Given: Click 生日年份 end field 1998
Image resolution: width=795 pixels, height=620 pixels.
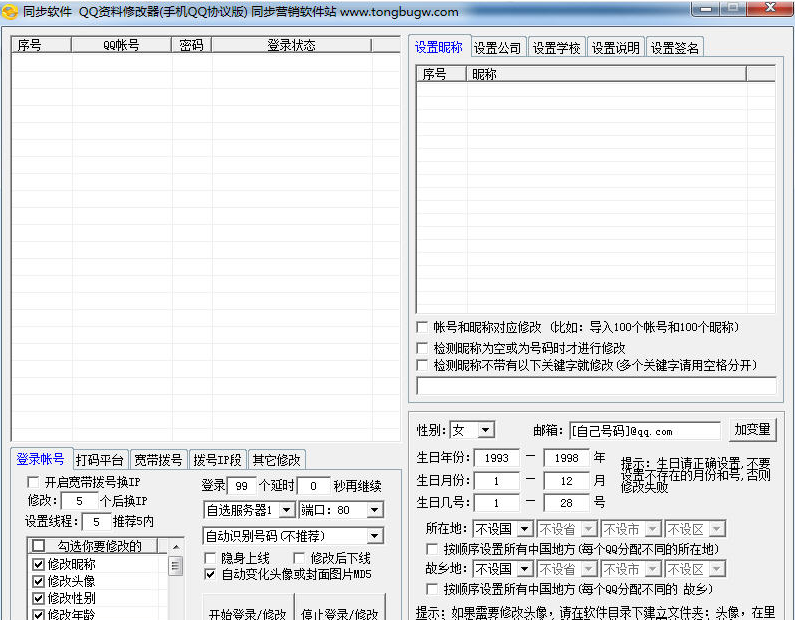Looking at the screenshot, I should click(x=566, y=458).
